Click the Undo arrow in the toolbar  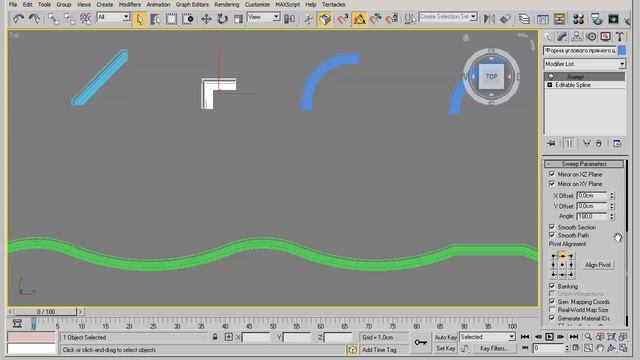(18, 19)
